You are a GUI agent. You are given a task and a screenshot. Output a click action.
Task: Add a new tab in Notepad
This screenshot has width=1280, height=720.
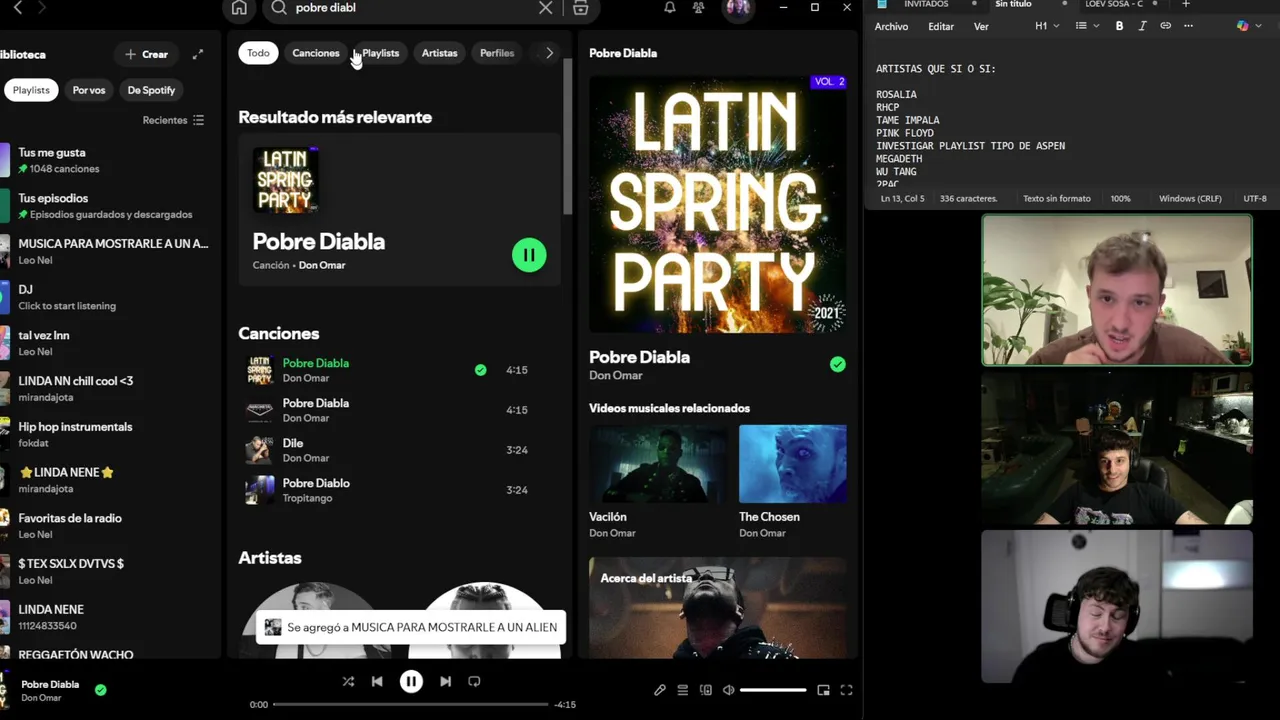tap(1186, 4)
